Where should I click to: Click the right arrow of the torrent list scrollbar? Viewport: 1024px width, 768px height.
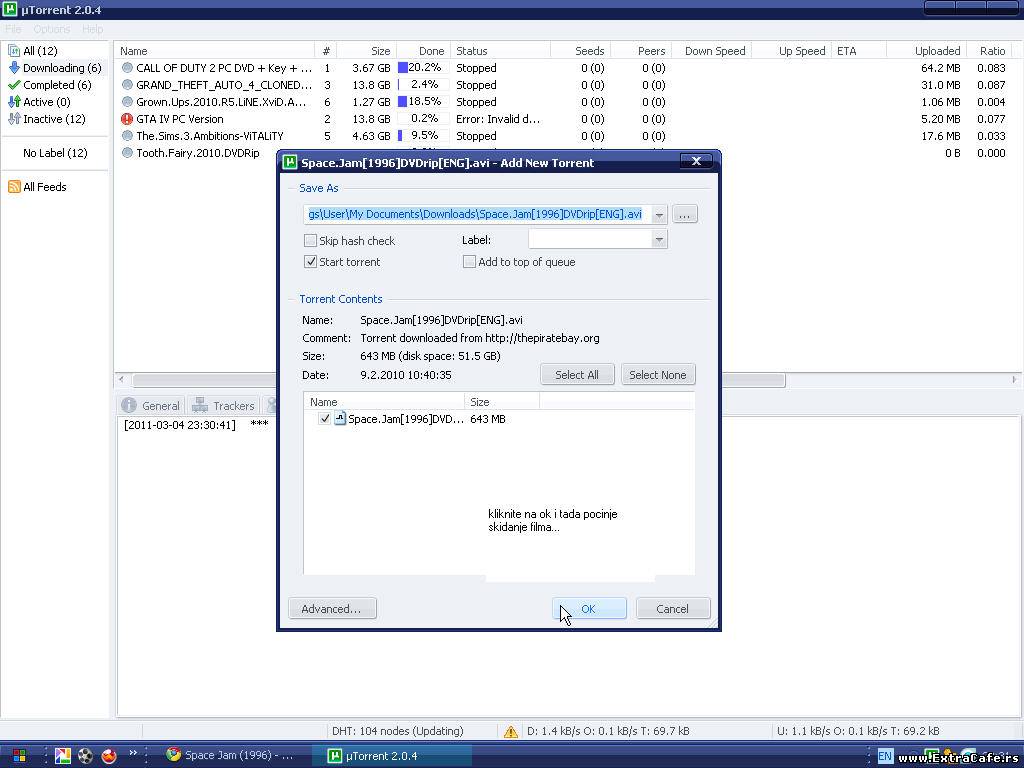click(1014, 379)
